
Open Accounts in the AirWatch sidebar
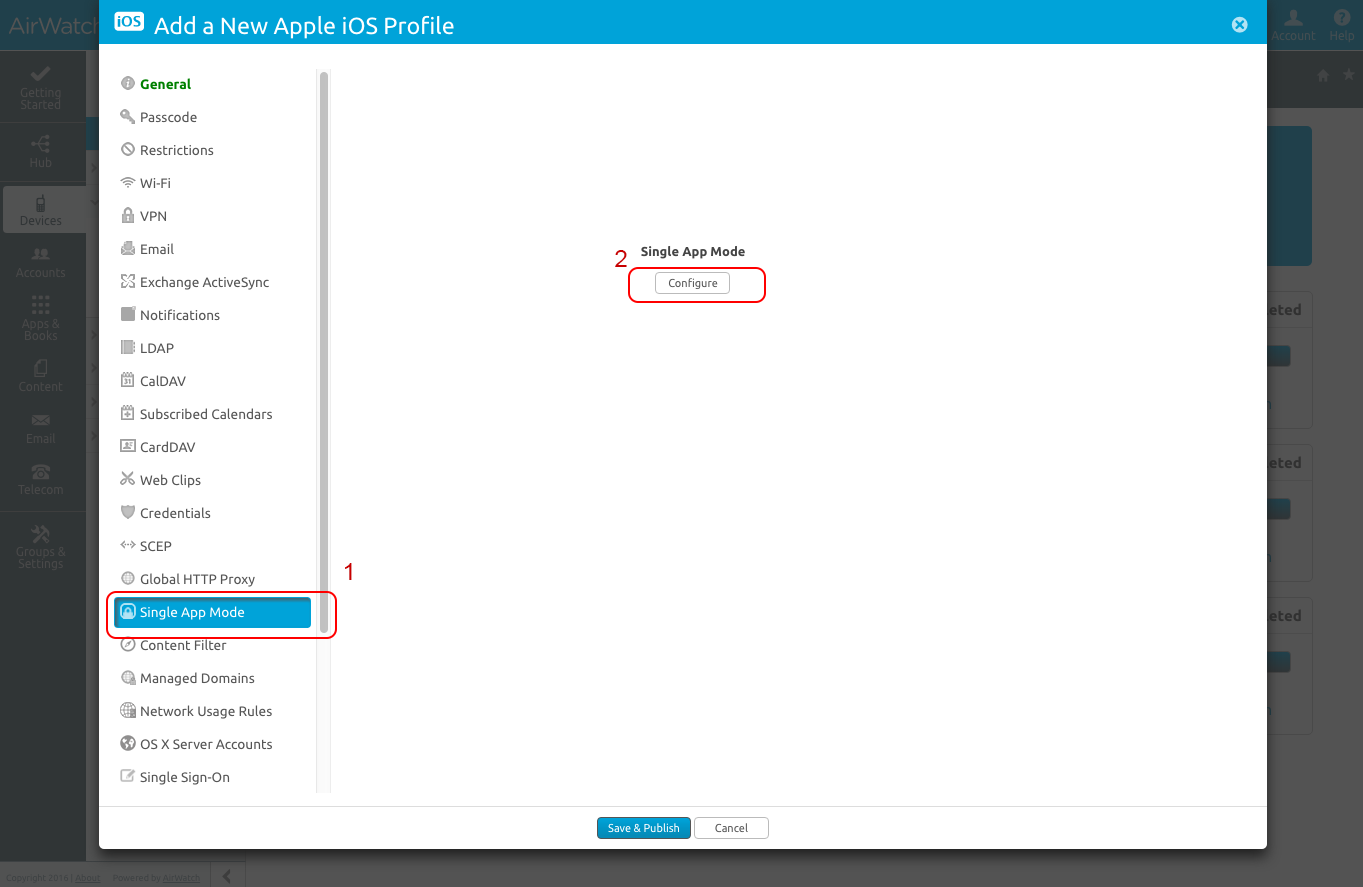41,263
